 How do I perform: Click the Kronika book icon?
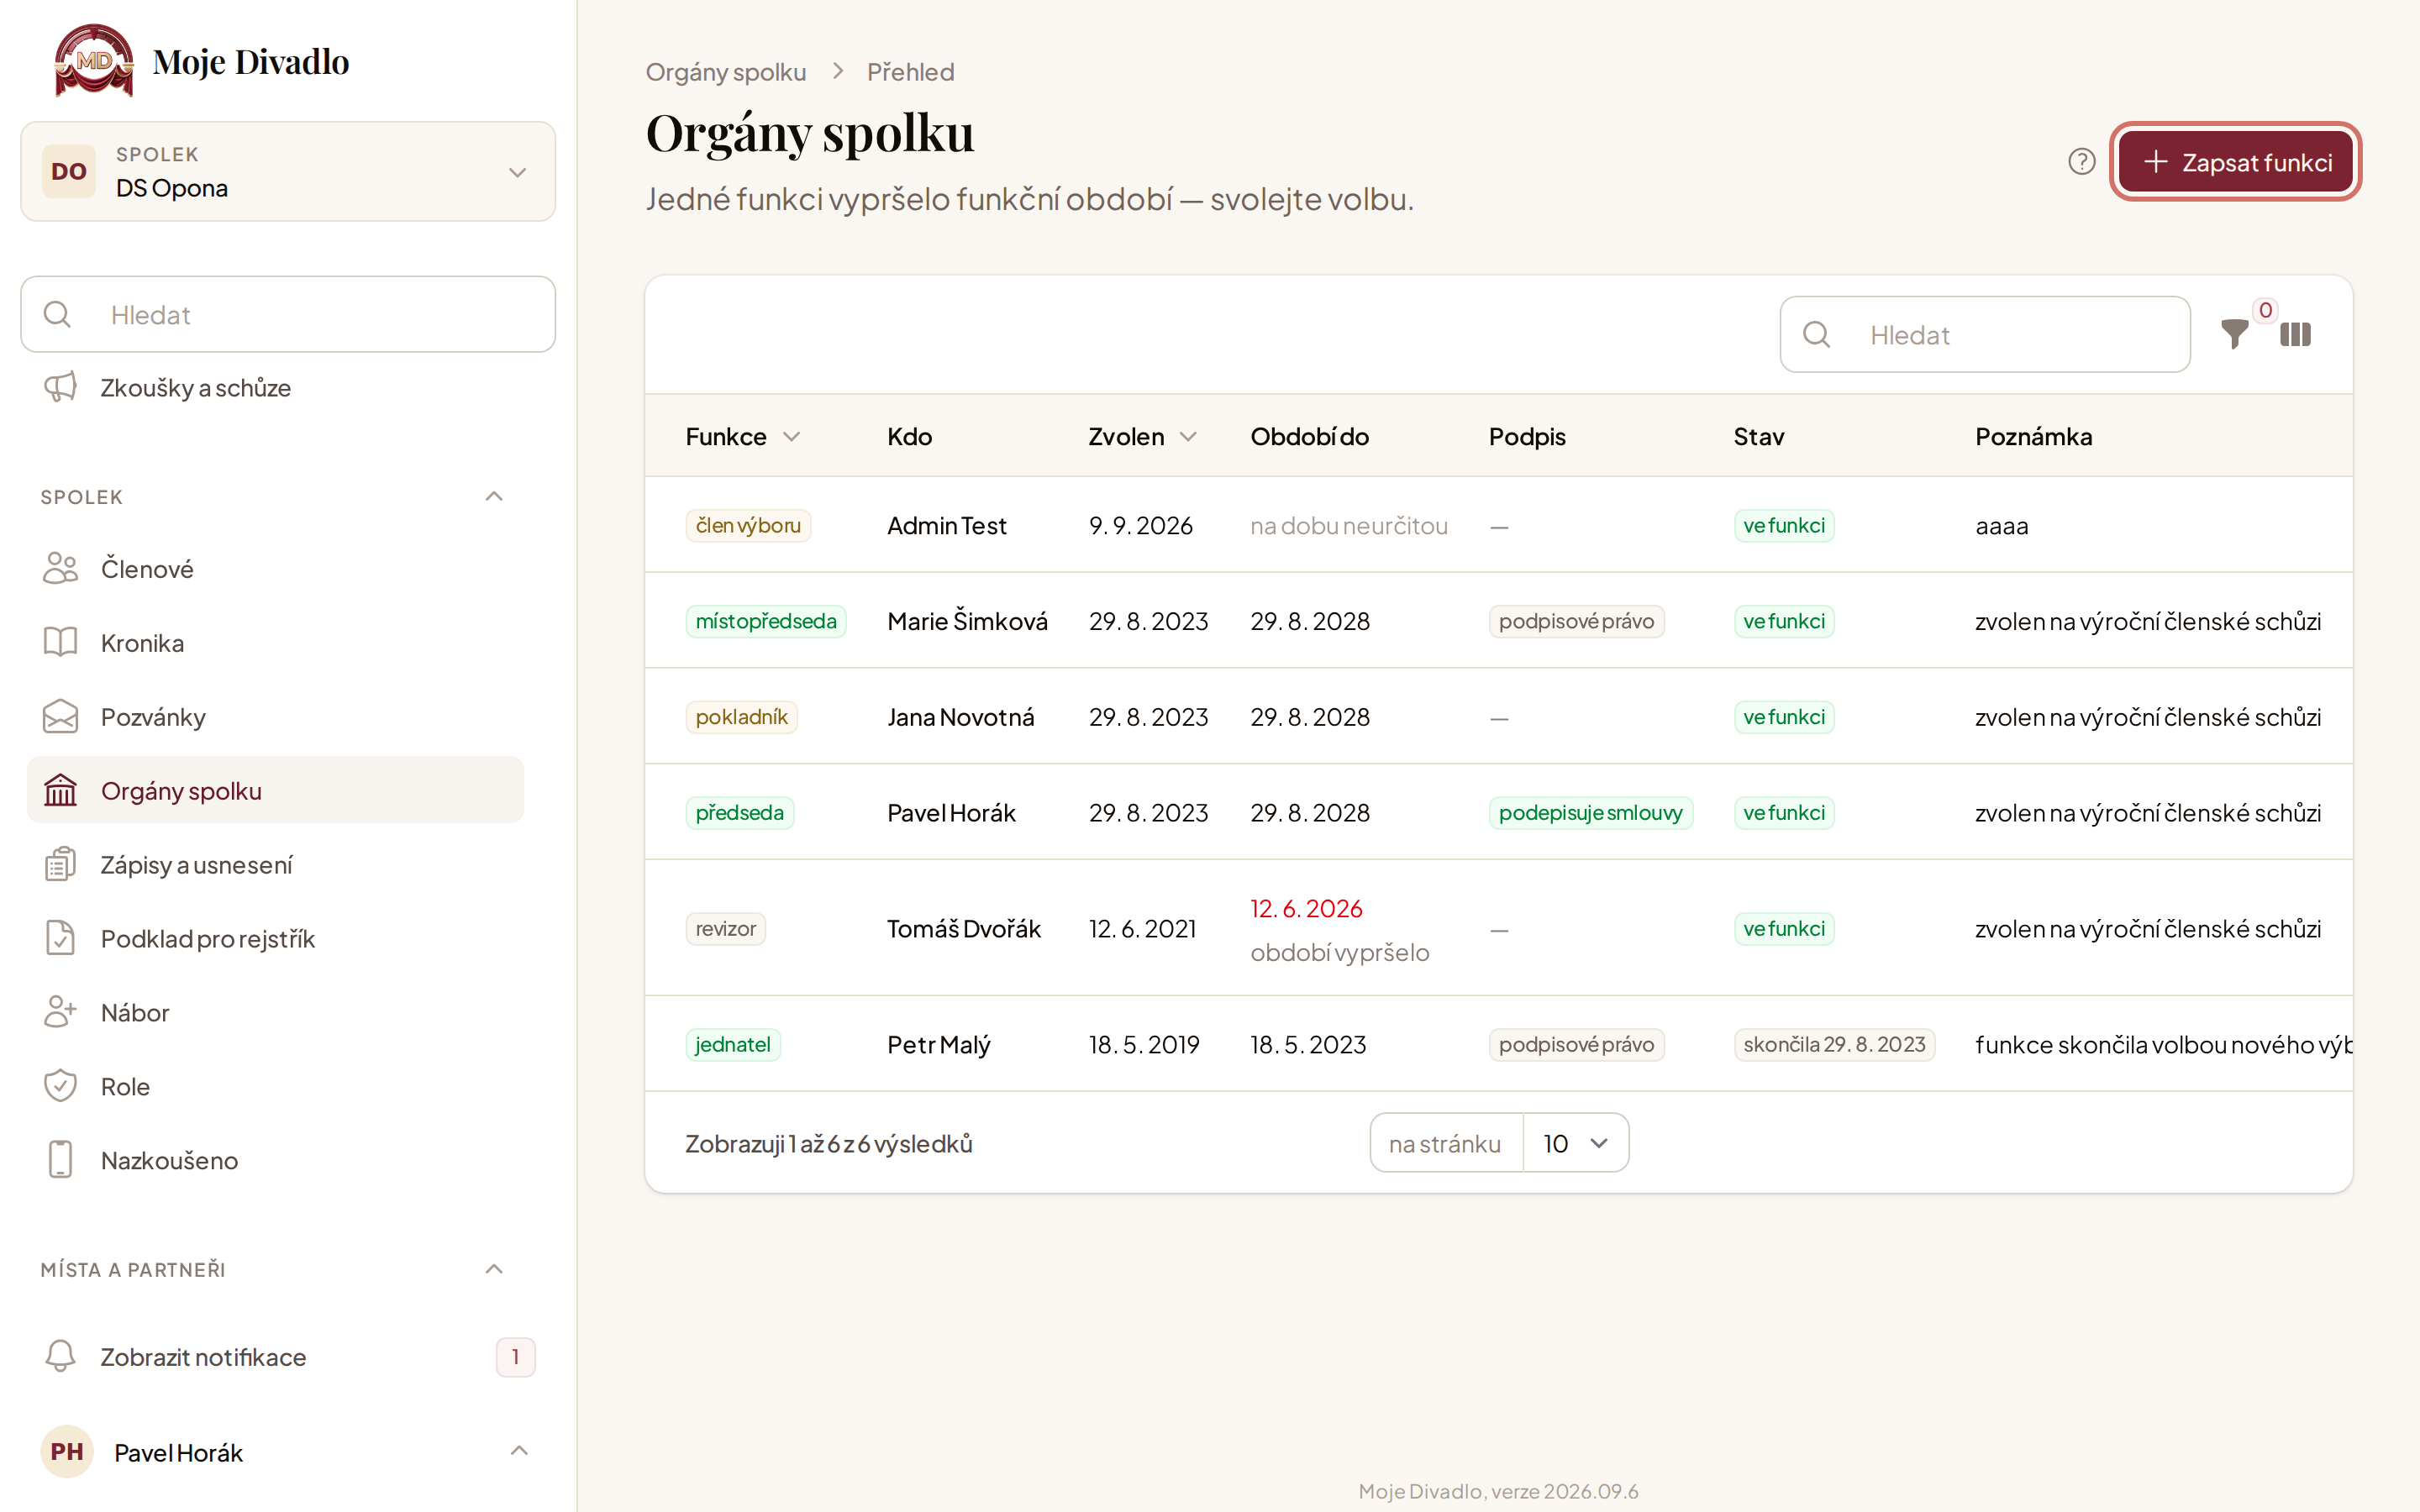click(60, 642)
